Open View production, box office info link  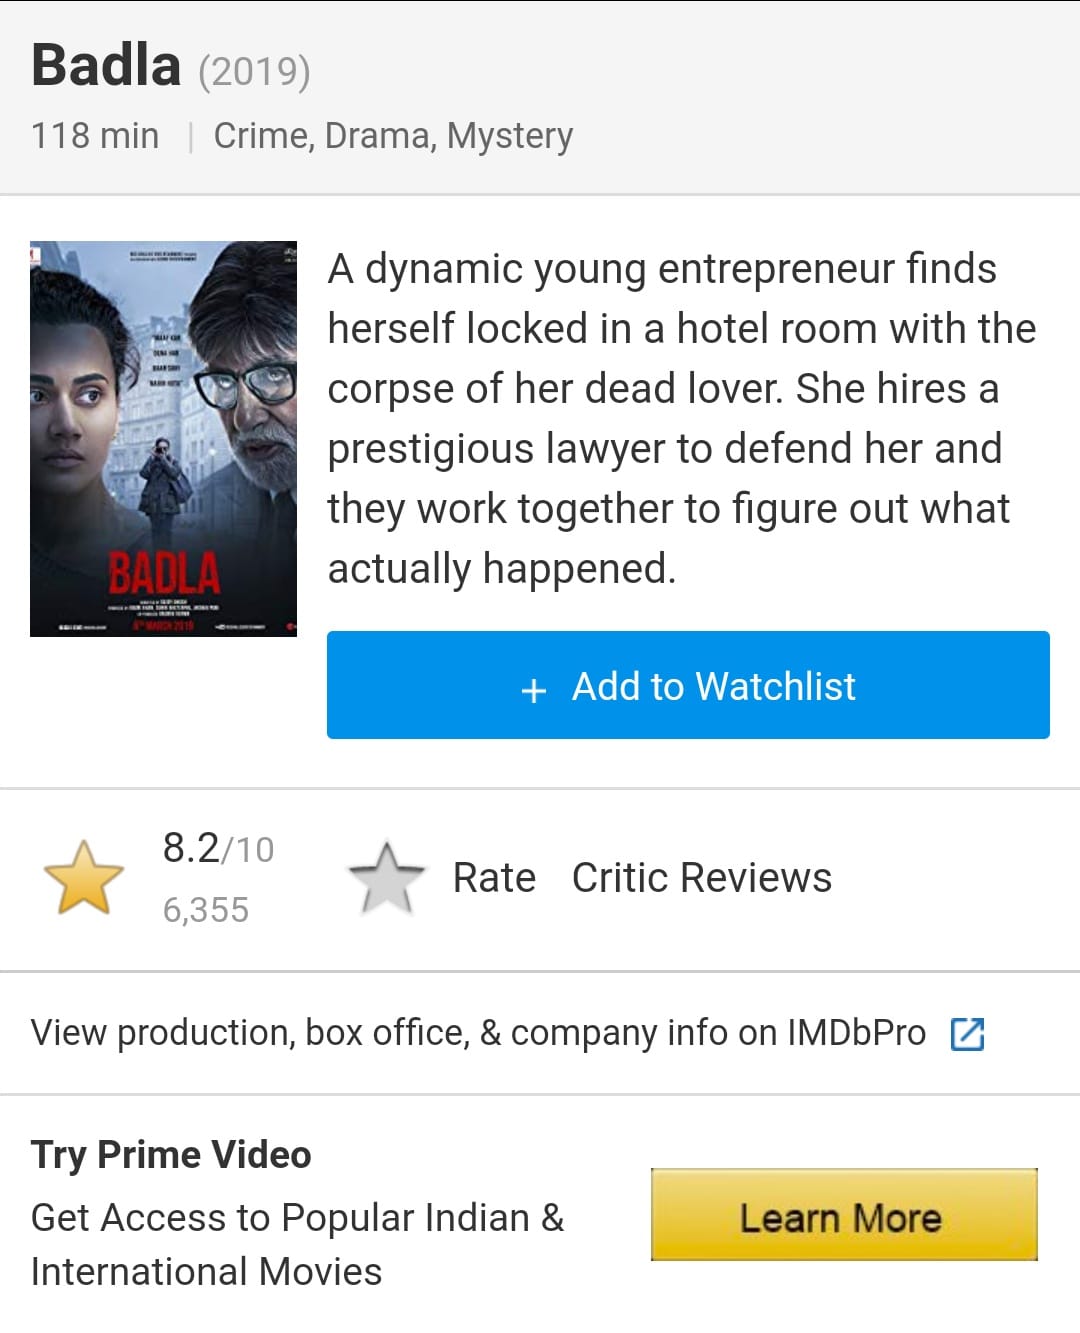(478, 1033)
